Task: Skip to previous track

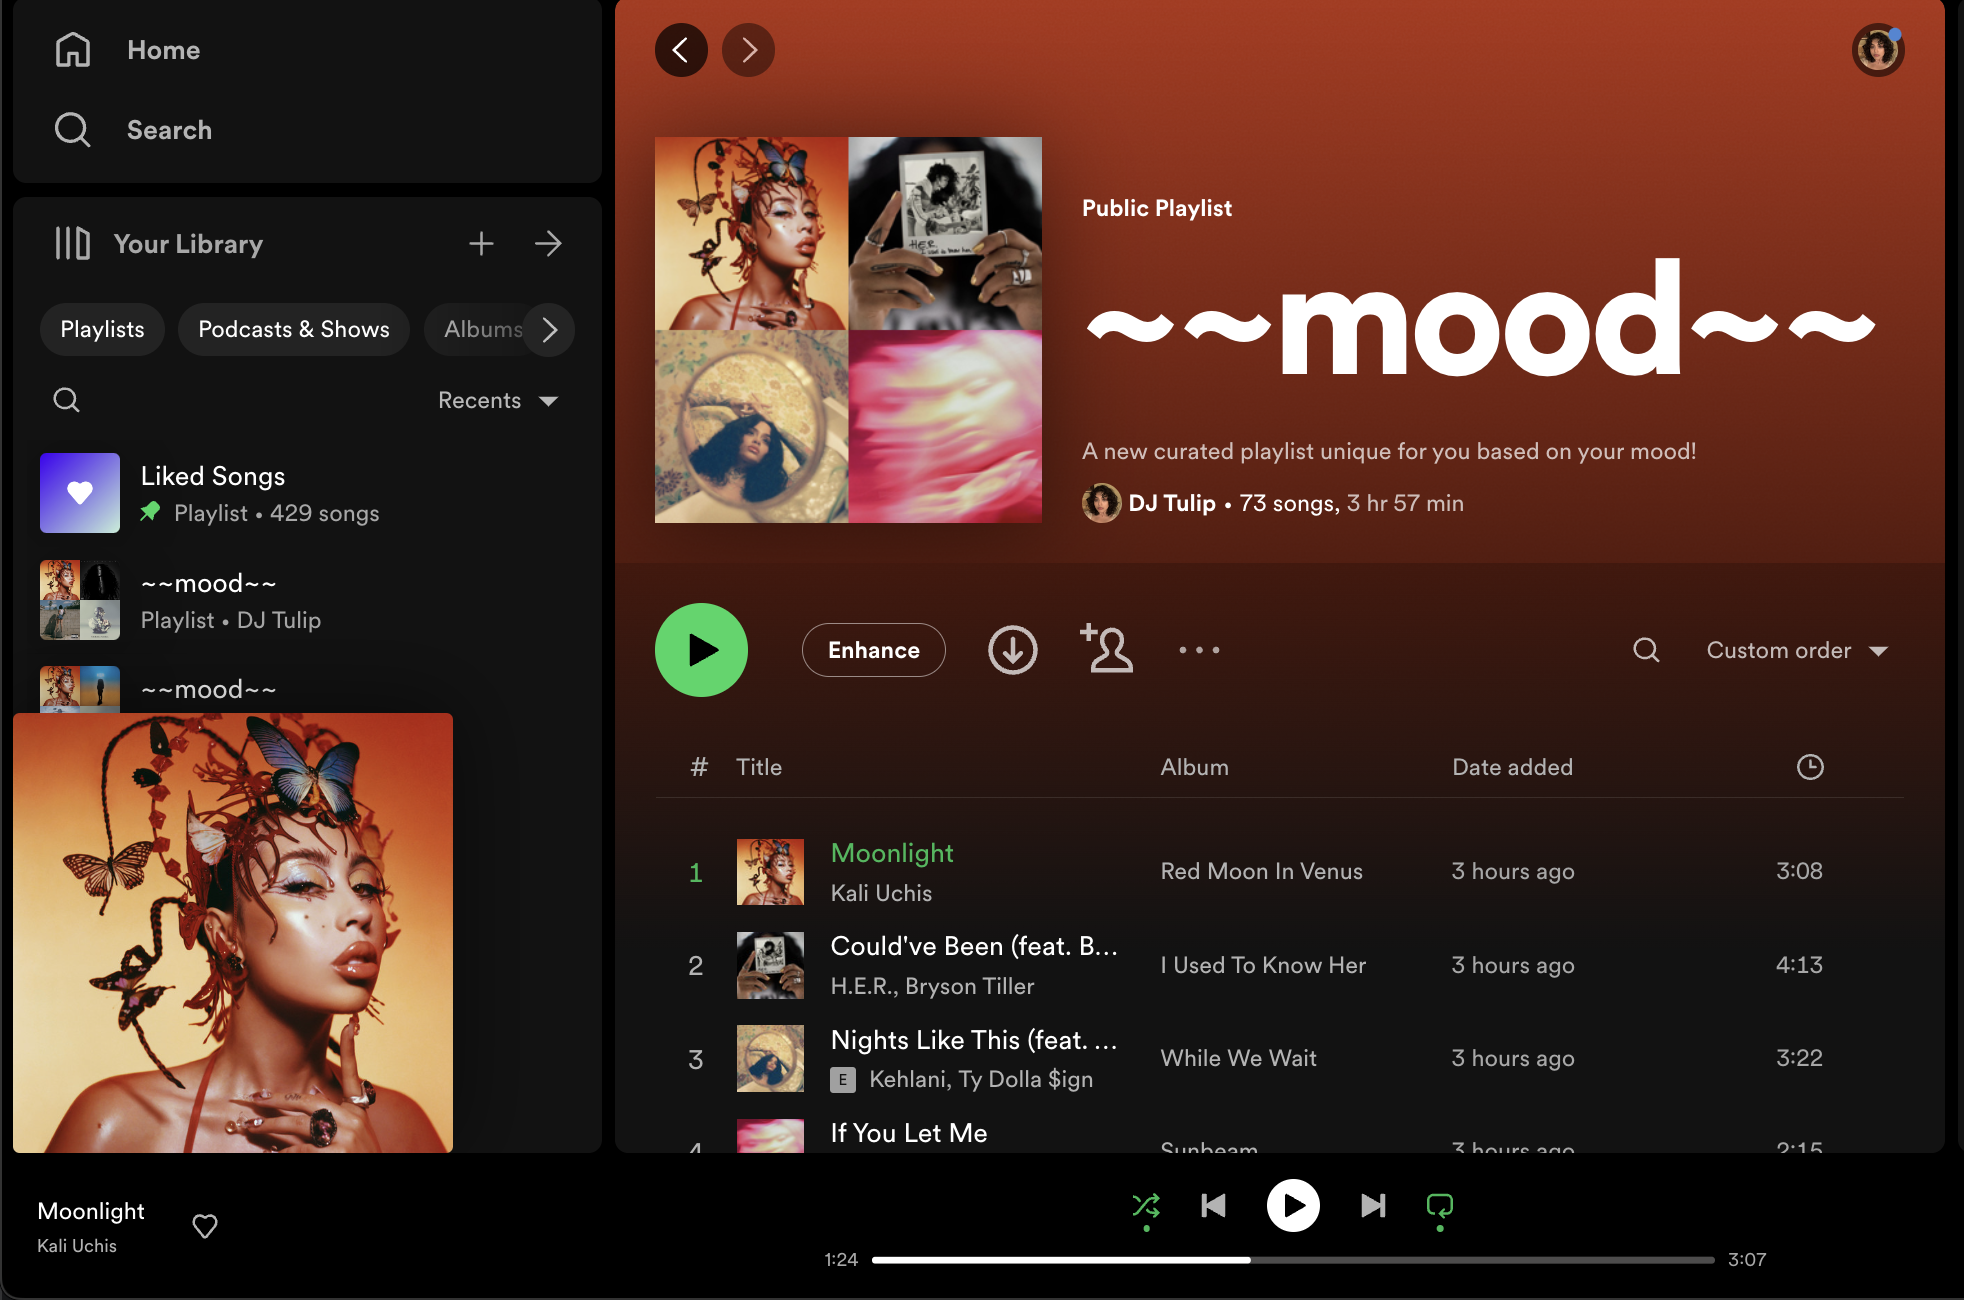Action: click(1213, 1205)
